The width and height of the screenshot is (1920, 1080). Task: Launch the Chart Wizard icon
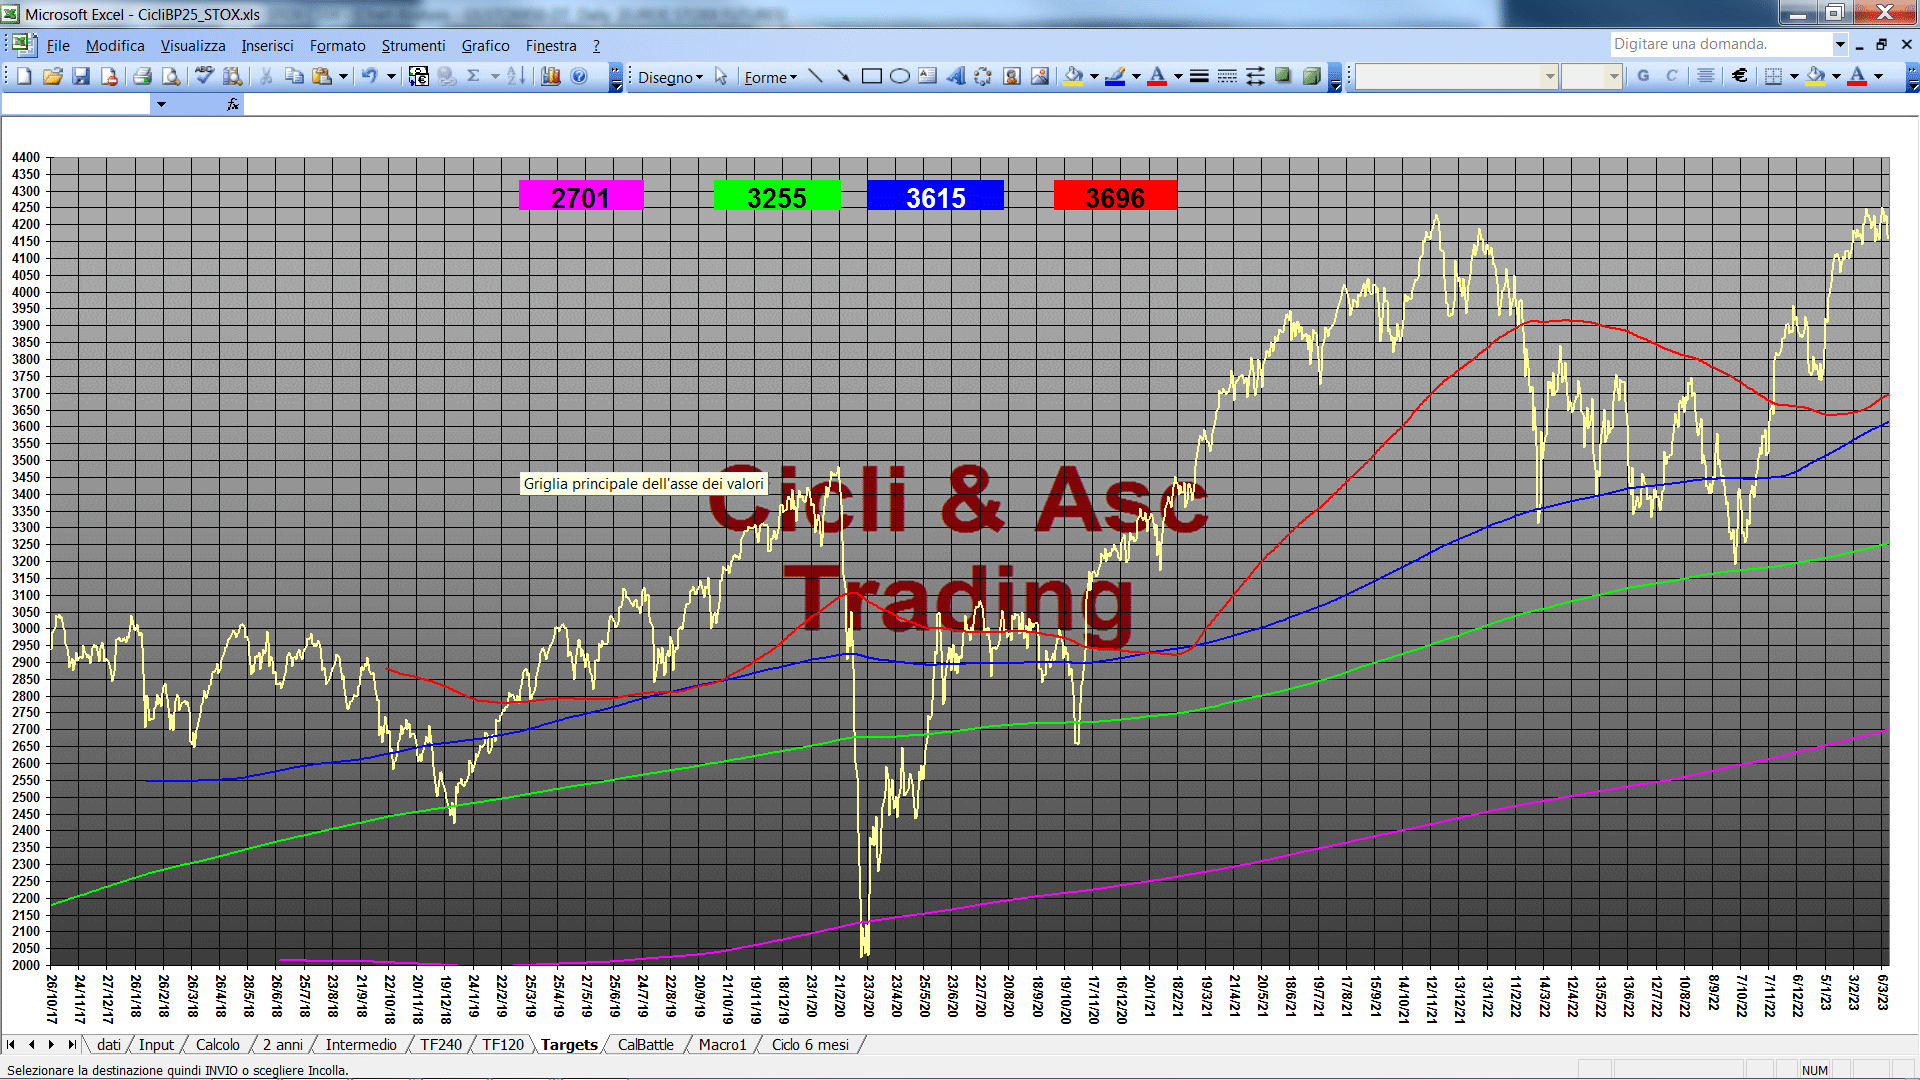551,76
